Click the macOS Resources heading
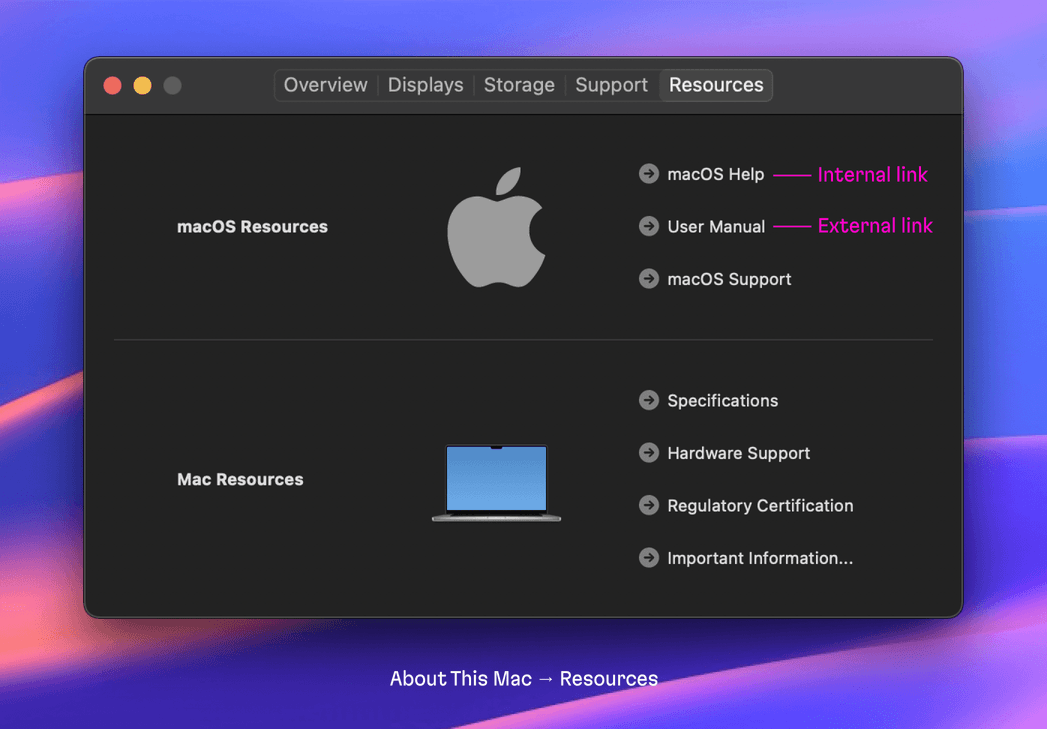 [x=252, y=227]
